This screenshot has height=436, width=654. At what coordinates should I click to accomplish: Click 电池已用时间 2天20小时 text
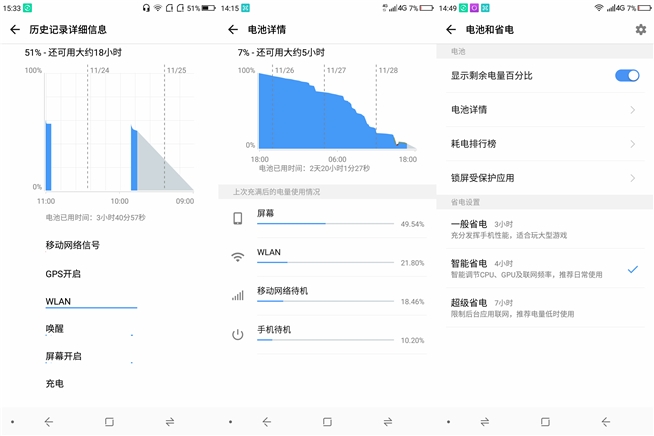(314, 169)
